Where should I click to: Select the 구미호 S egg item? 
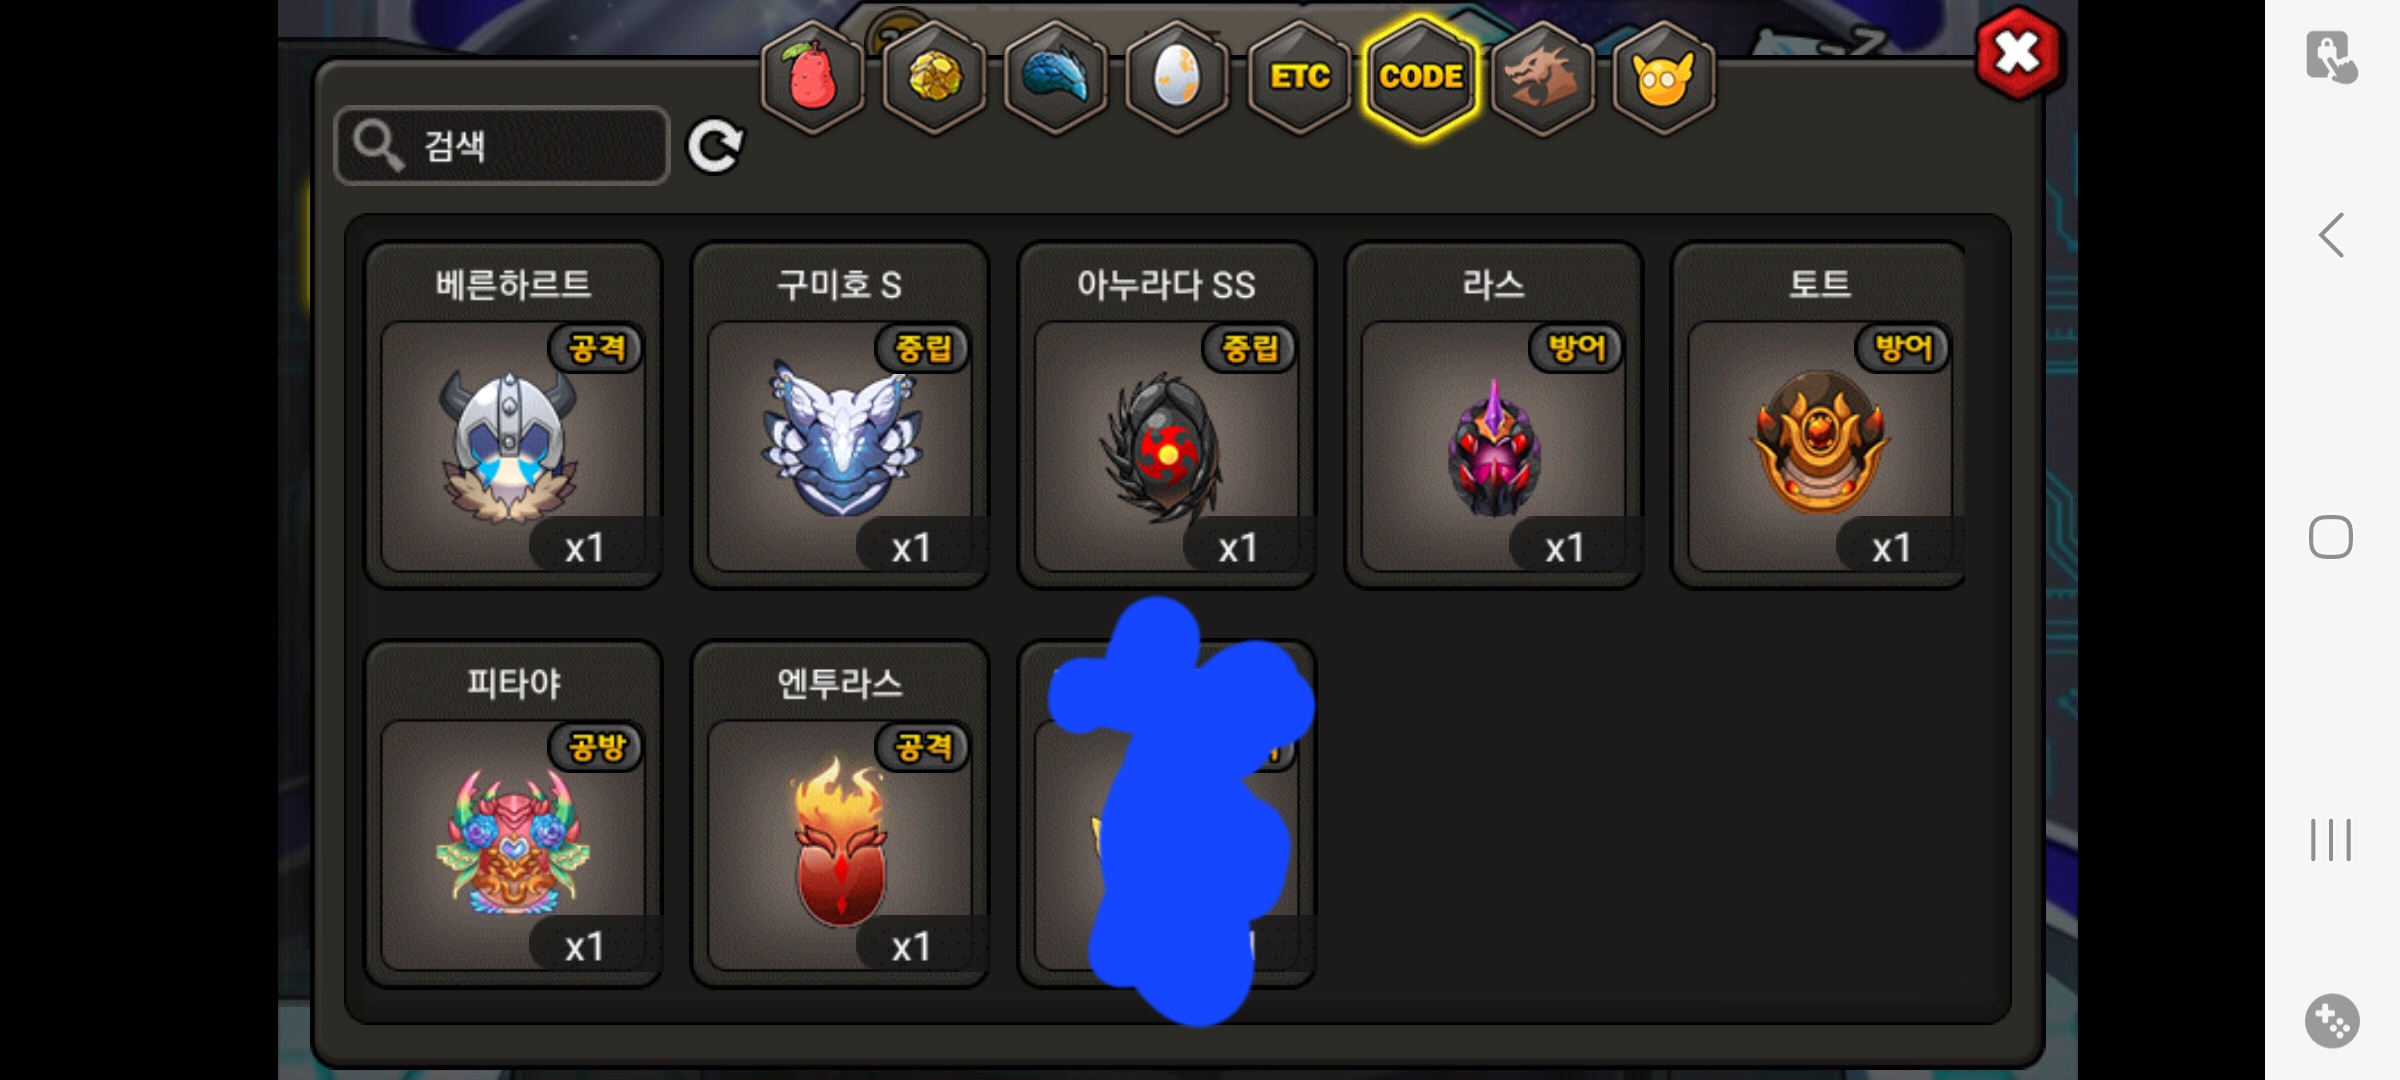tap(840, 415)
